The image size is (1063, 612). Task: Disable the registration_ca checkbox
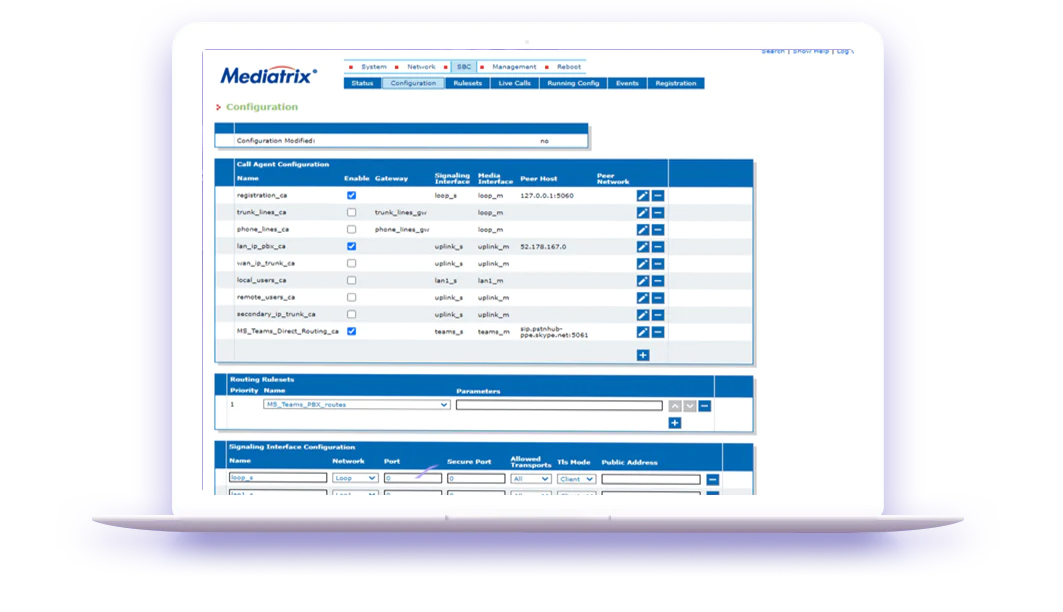click(x=351, y=195)
